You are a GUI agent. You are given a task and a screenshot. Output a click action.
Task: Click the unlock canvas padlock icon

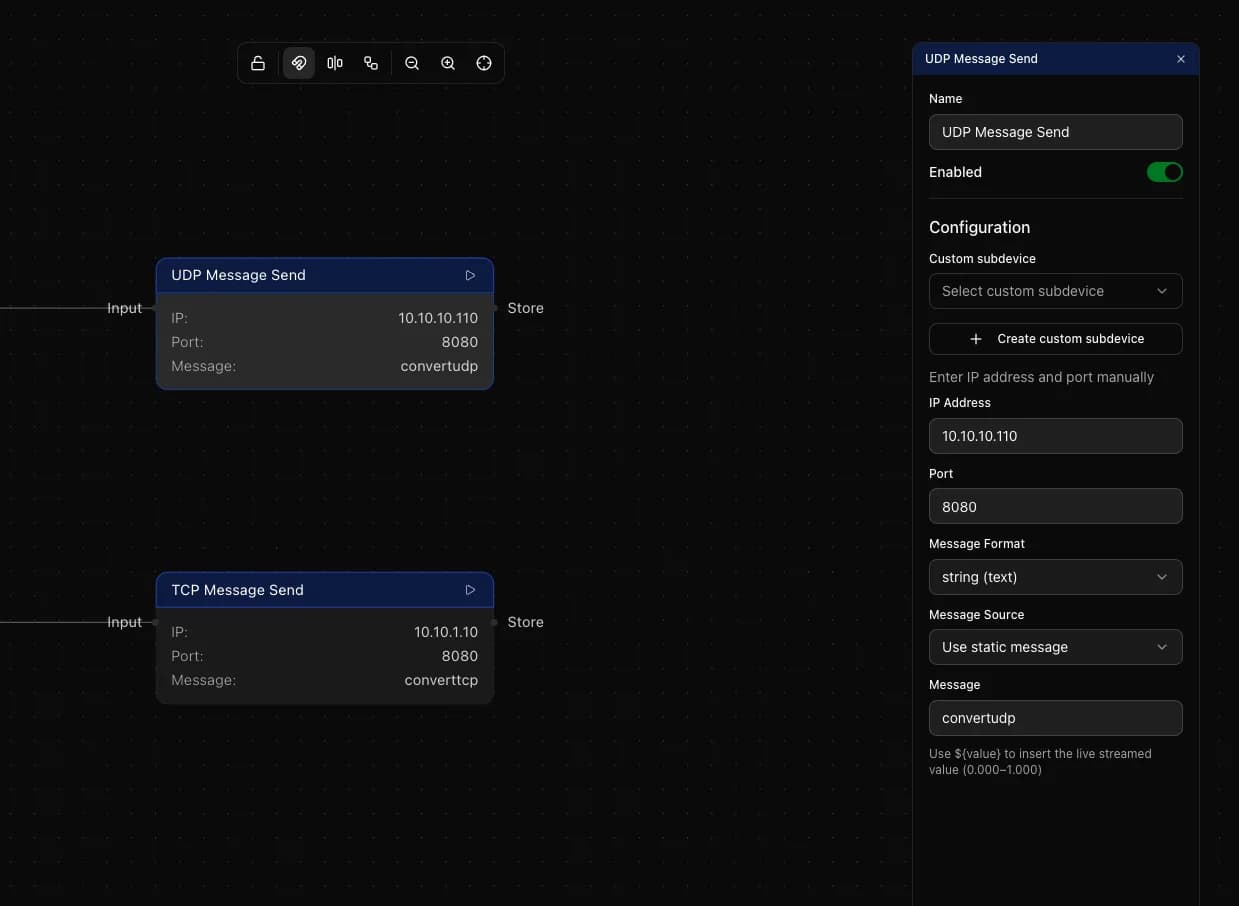click(258, 63)
